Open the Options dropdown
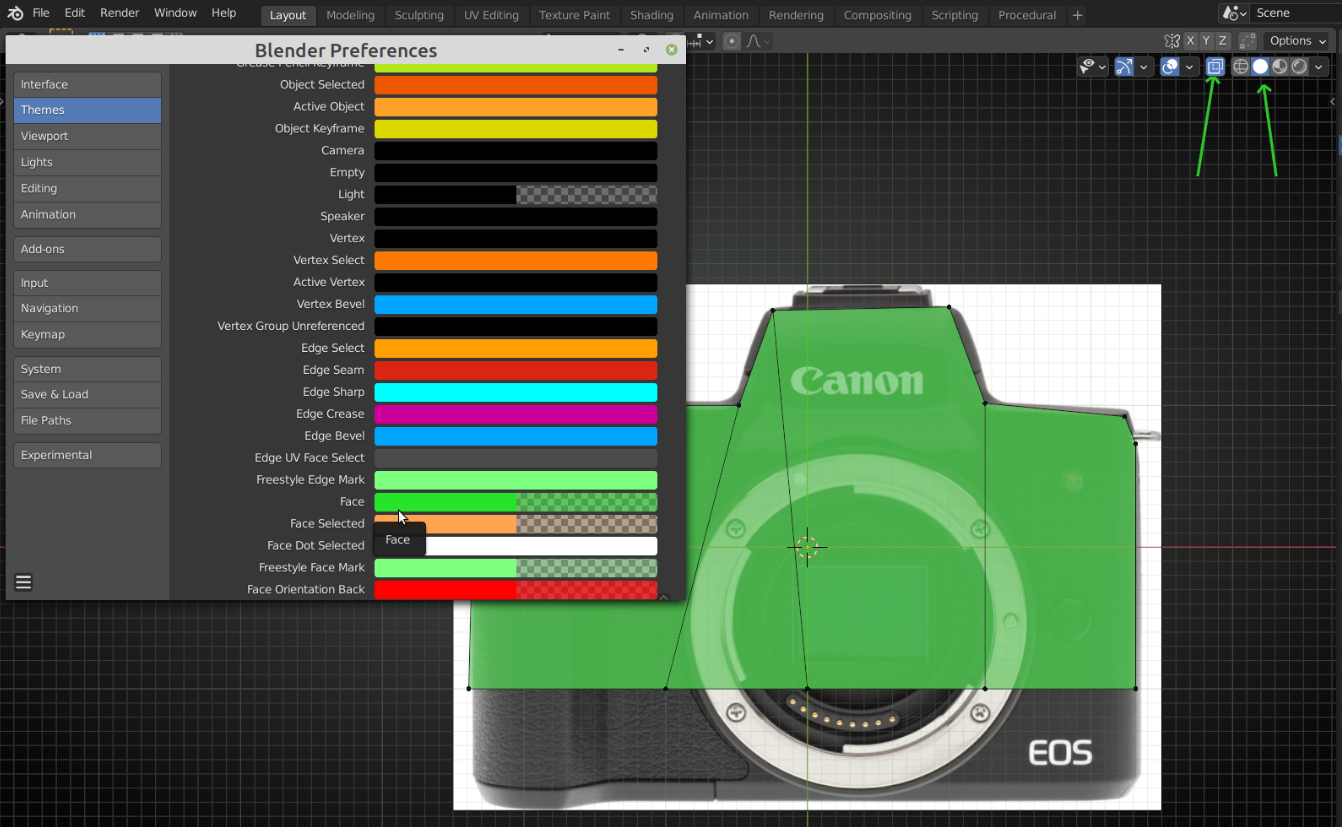Screen dimensions: 1342x827 (1297, 41)
